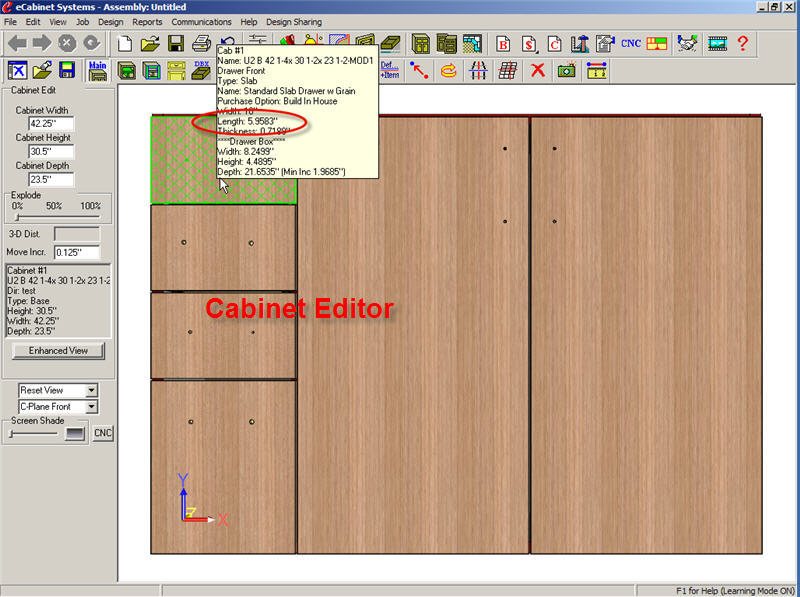Open the Design Sharing menu
Screen dimensions: 800x597
(x=294, y=22)
